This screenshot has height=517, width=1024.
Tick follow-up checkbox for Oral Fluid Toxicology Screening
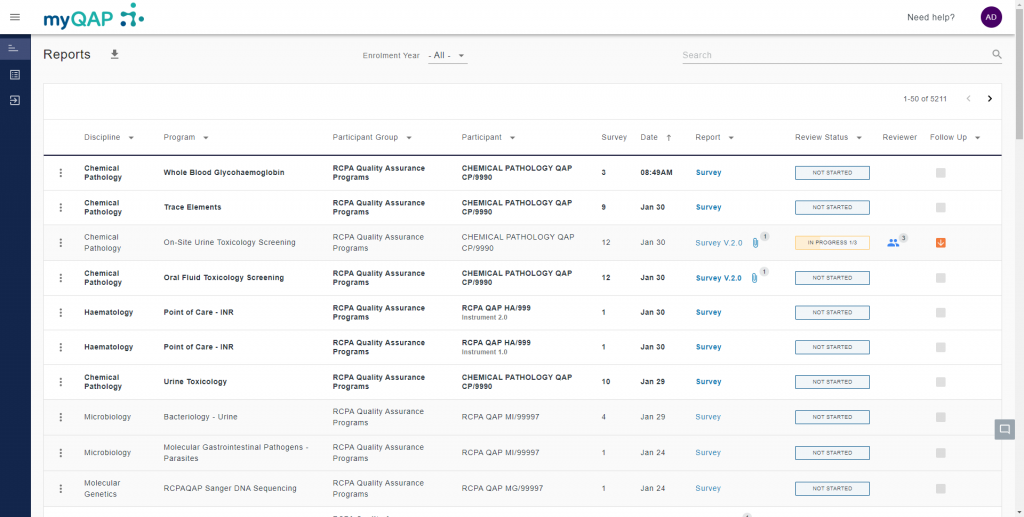[940, 278]
